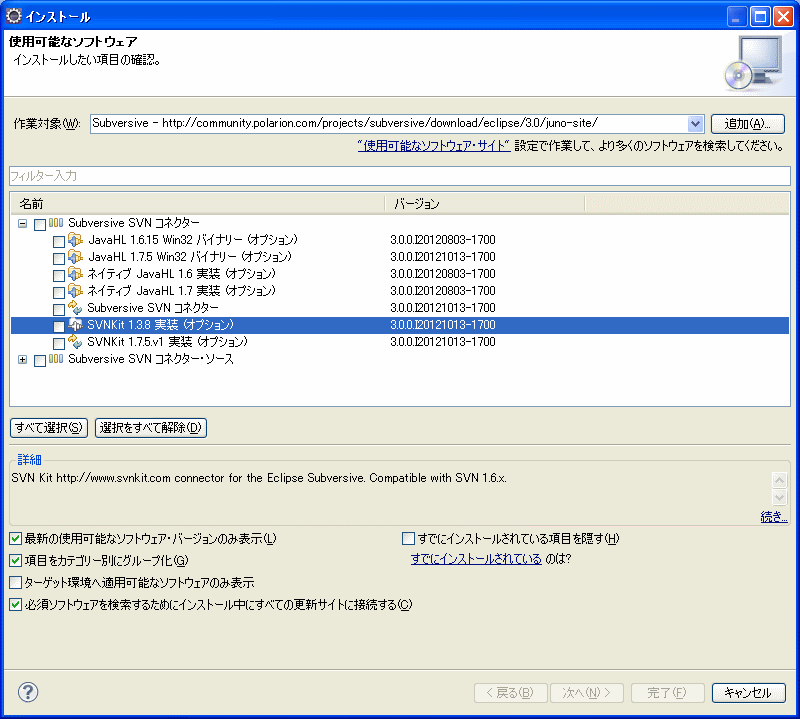
Task: Check the JavaHL 1.6.15 Win32 バイナリー checkbox
Action: (x=59, y=241)
